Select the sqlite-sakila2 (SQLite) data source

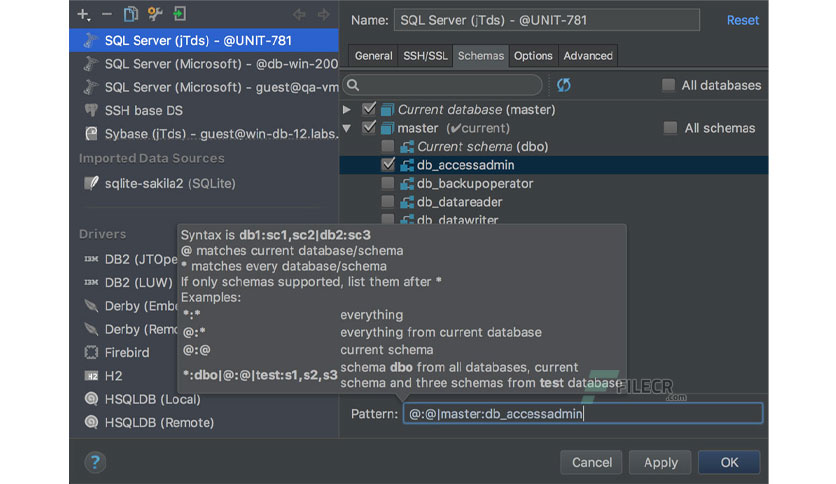tap(204, 183)
